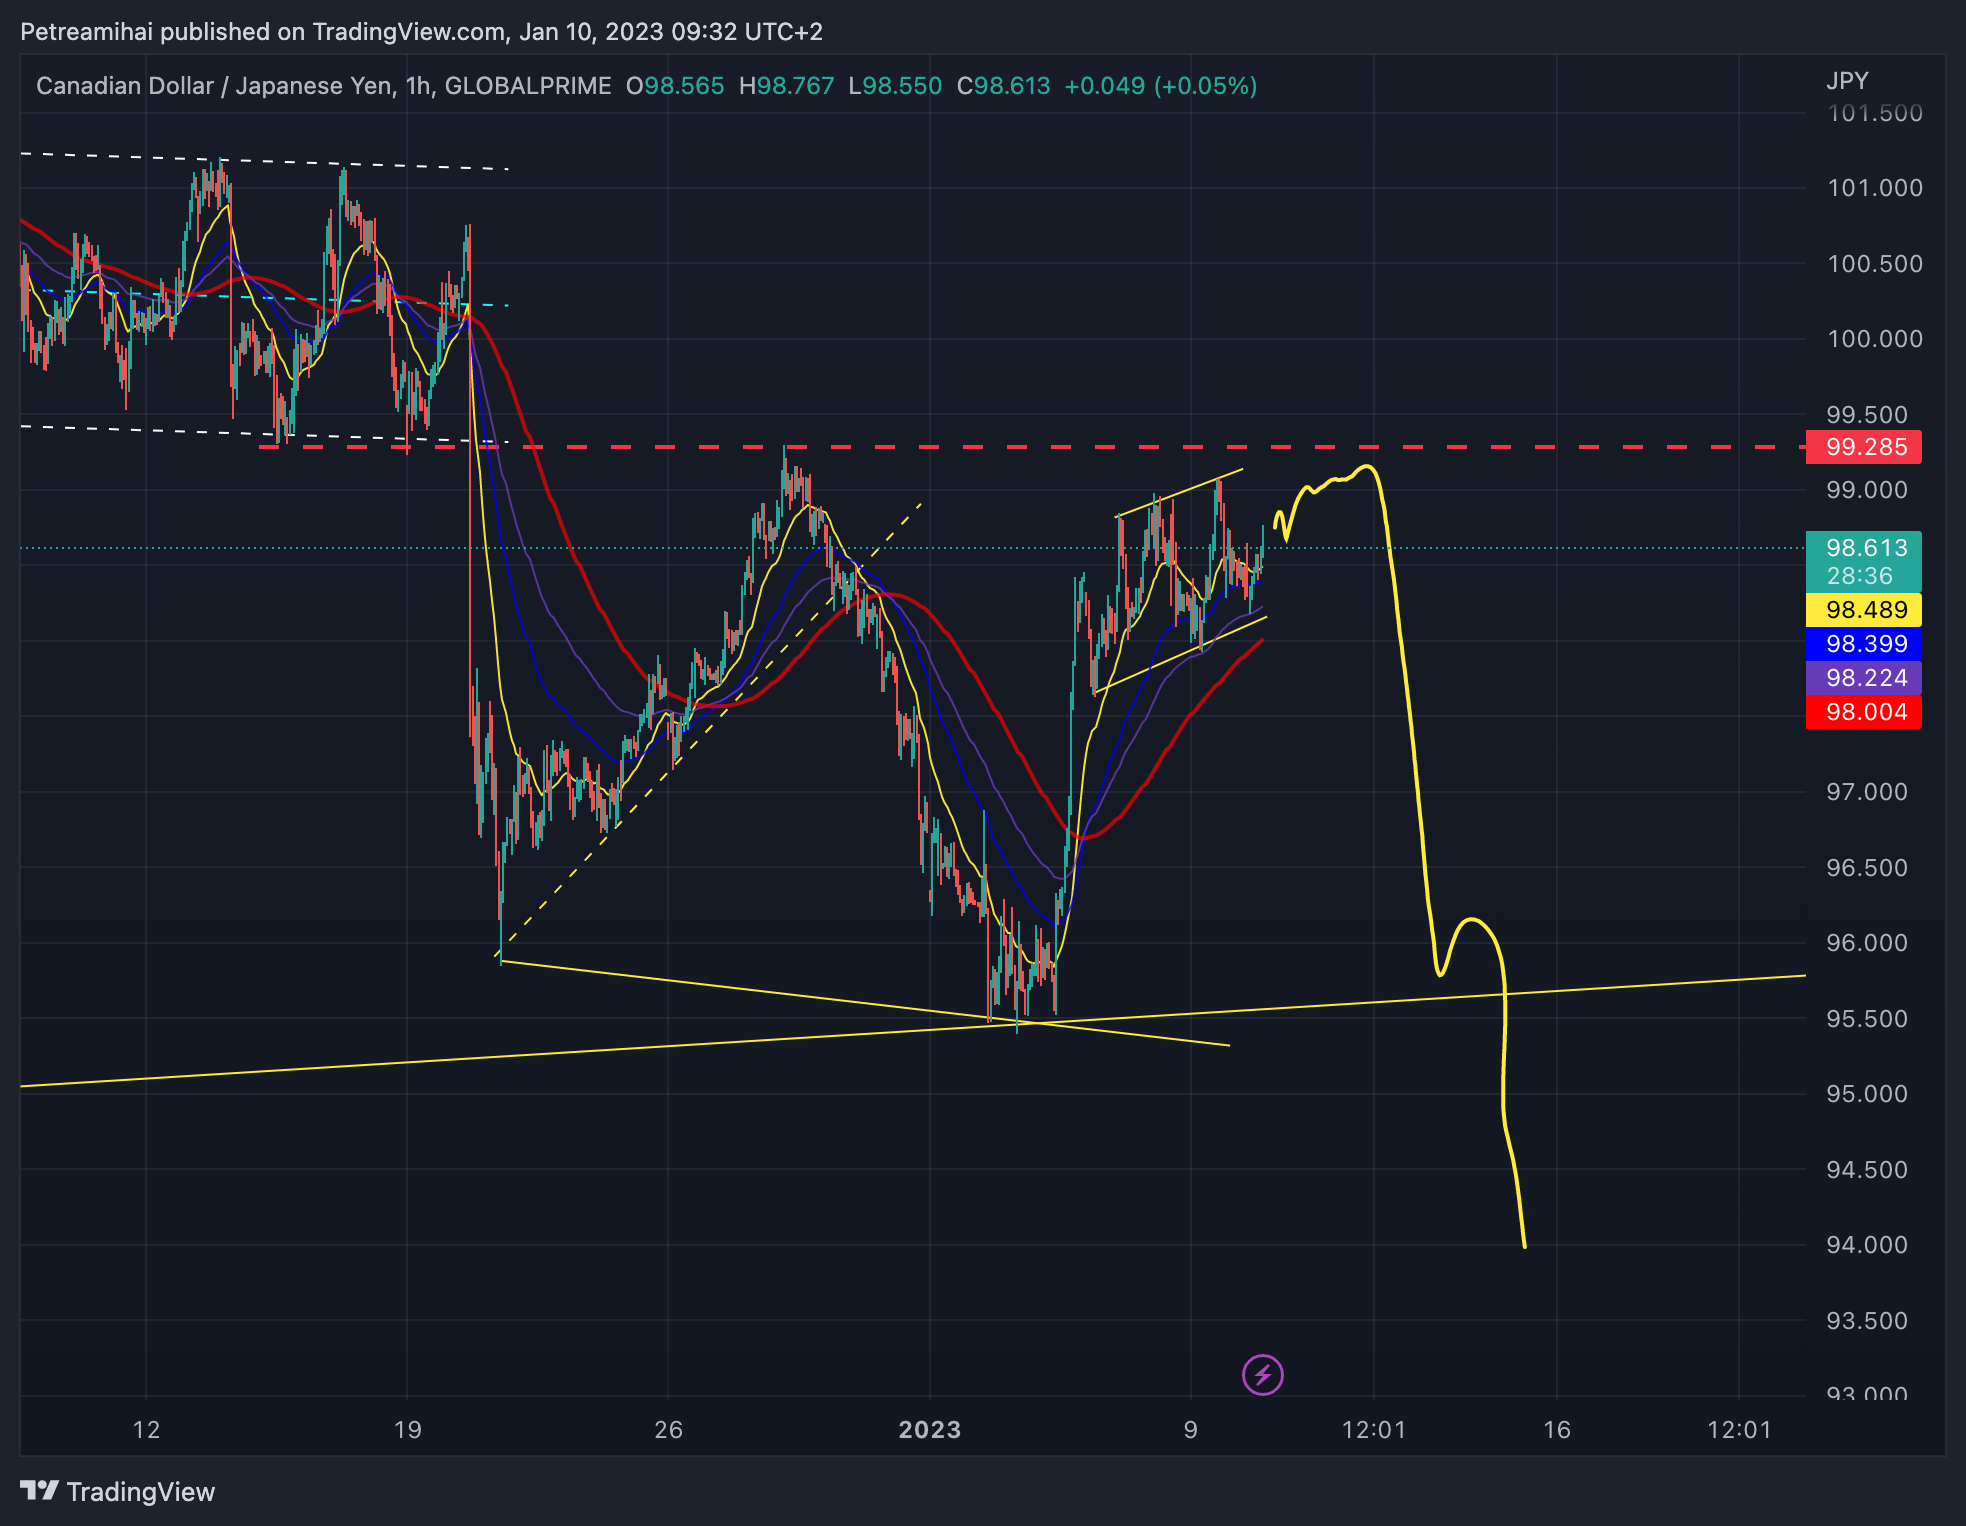This screenshot has width=1966, height=1526.
Task: Click the 97.000 price axis level
Action: pyautogui.click(x=1868, y=792)
